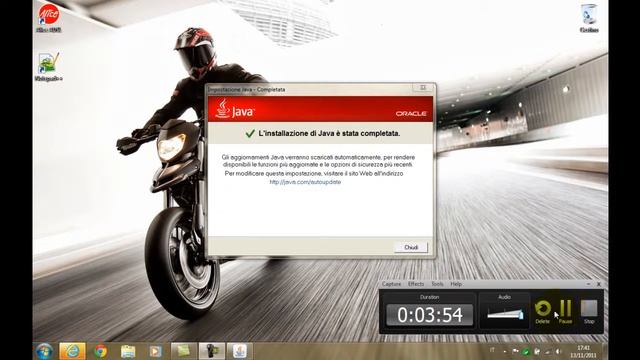Click the Chiudi button in Java installer
Viewport: 640px width, 360px height.
pos(411,247)
